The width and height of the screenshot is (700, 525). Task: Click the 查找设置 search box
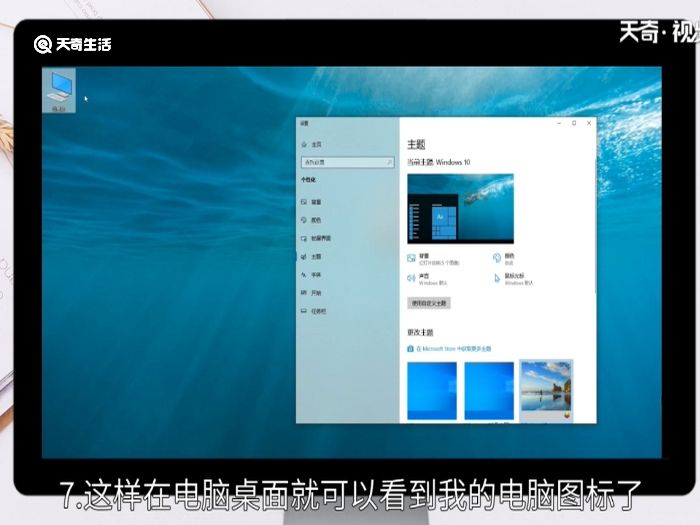347,162
